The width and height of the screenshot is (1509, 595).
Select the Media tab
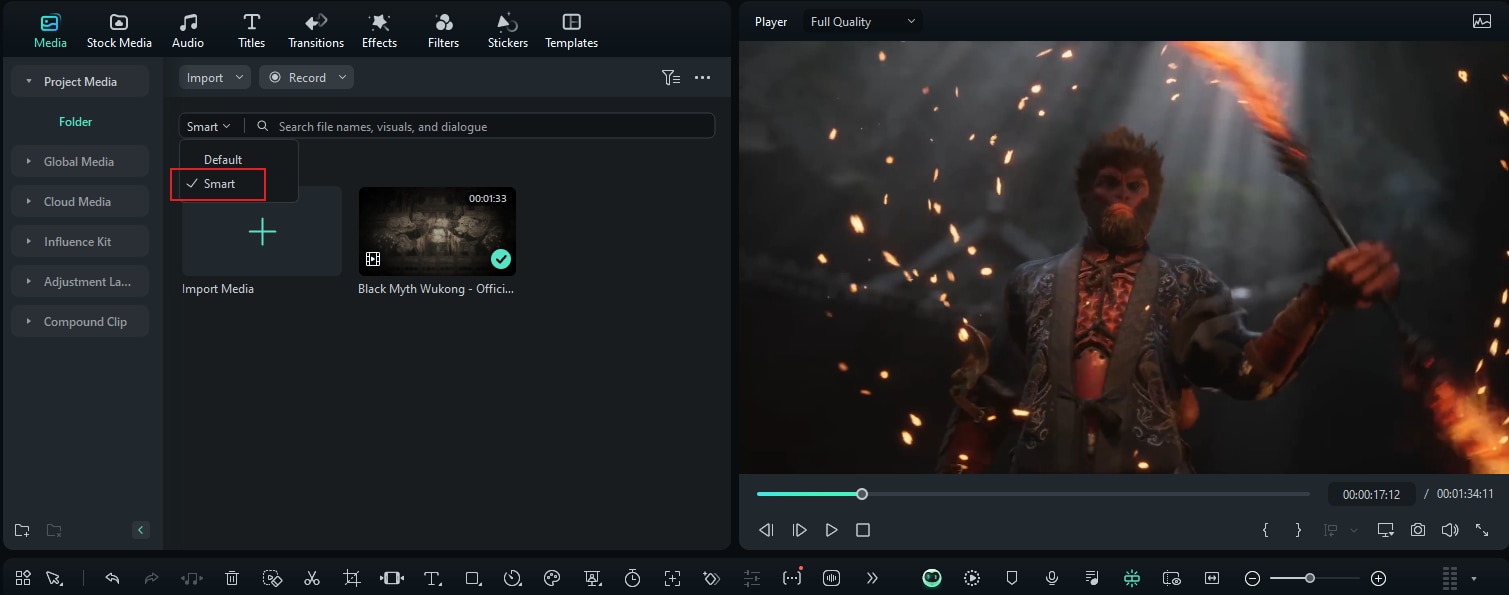tap(50, 31)
